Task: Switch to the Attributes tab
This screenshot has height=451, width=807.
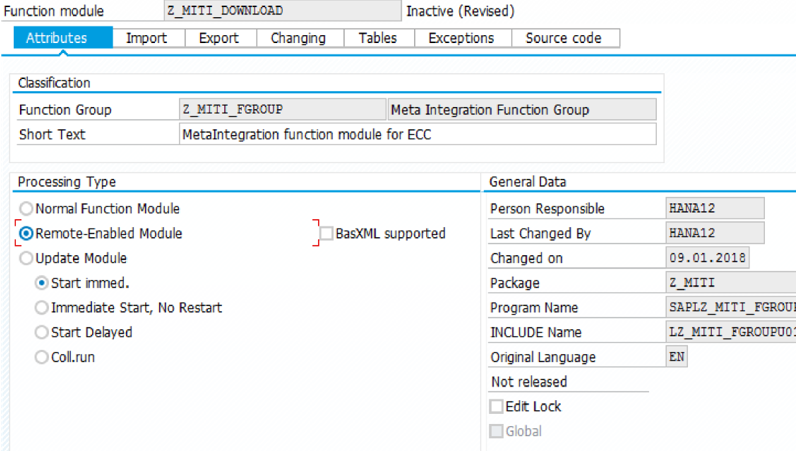Action: (56, 38)
